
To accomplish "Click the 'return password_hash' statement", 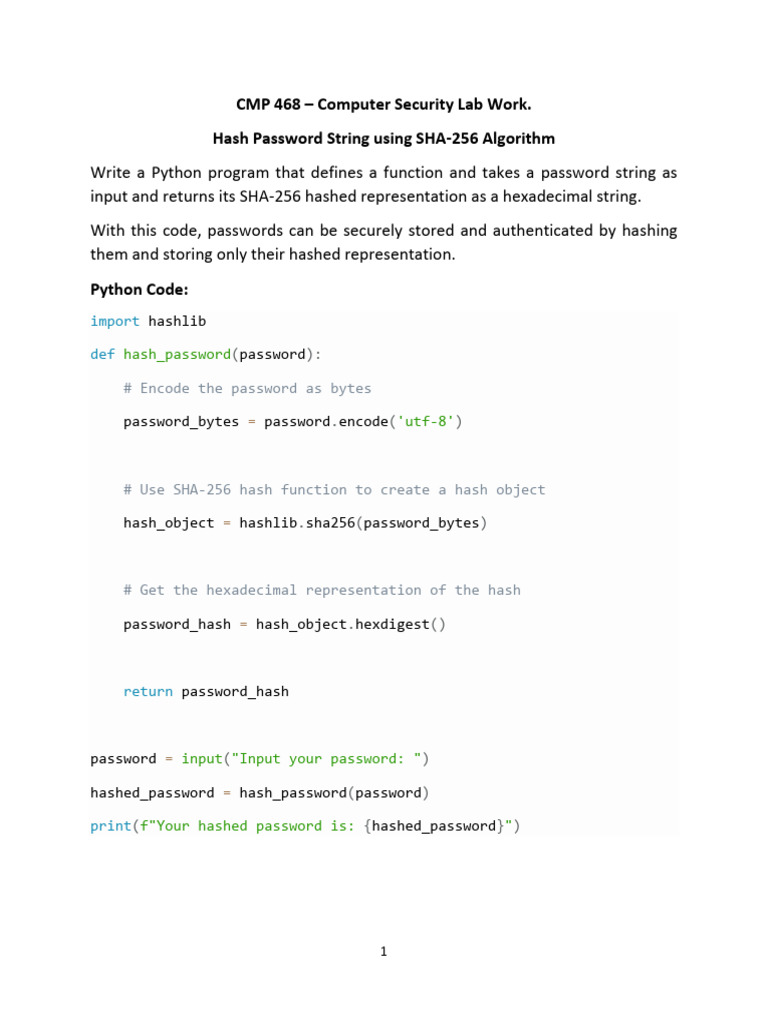I will (x=206, y=691).
